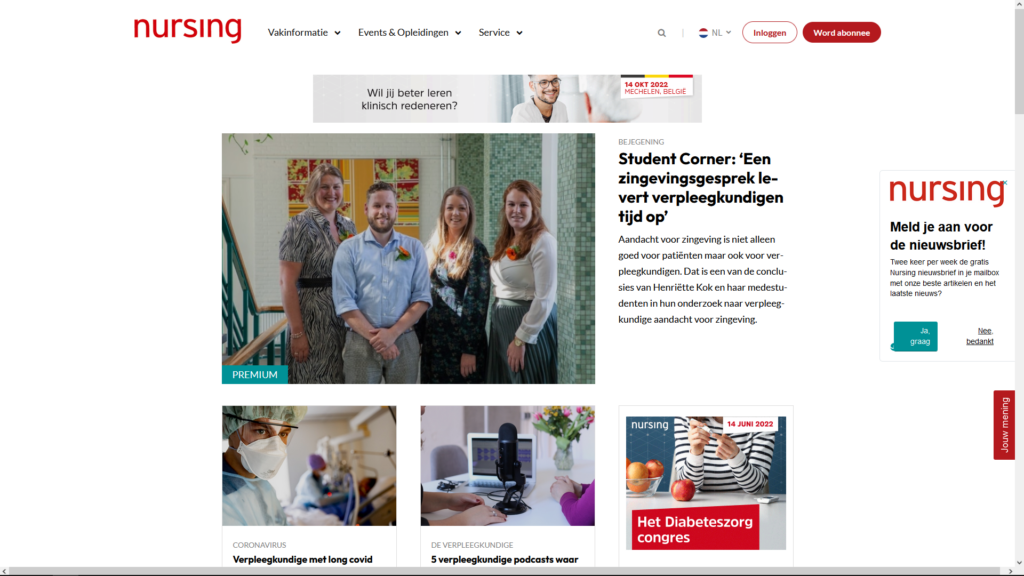Click the Het Diabeteszorg congres banner

point(706,483)
